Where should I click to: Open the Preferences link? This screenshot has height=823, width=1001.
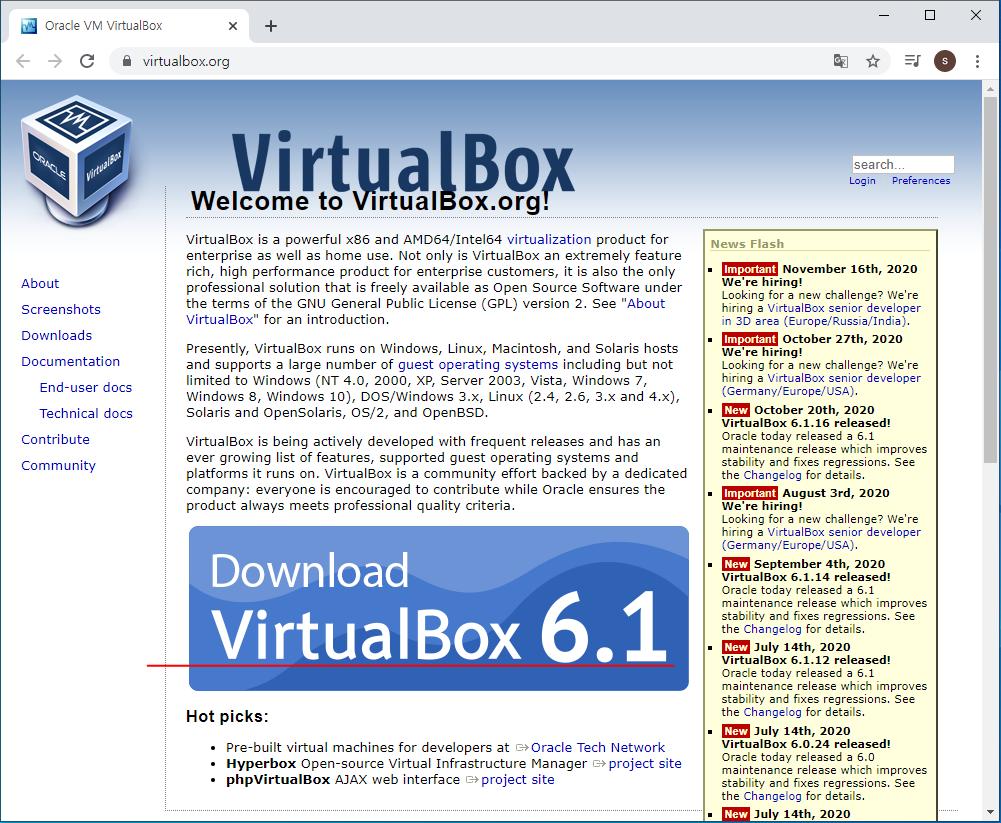(x=921, y=181)
